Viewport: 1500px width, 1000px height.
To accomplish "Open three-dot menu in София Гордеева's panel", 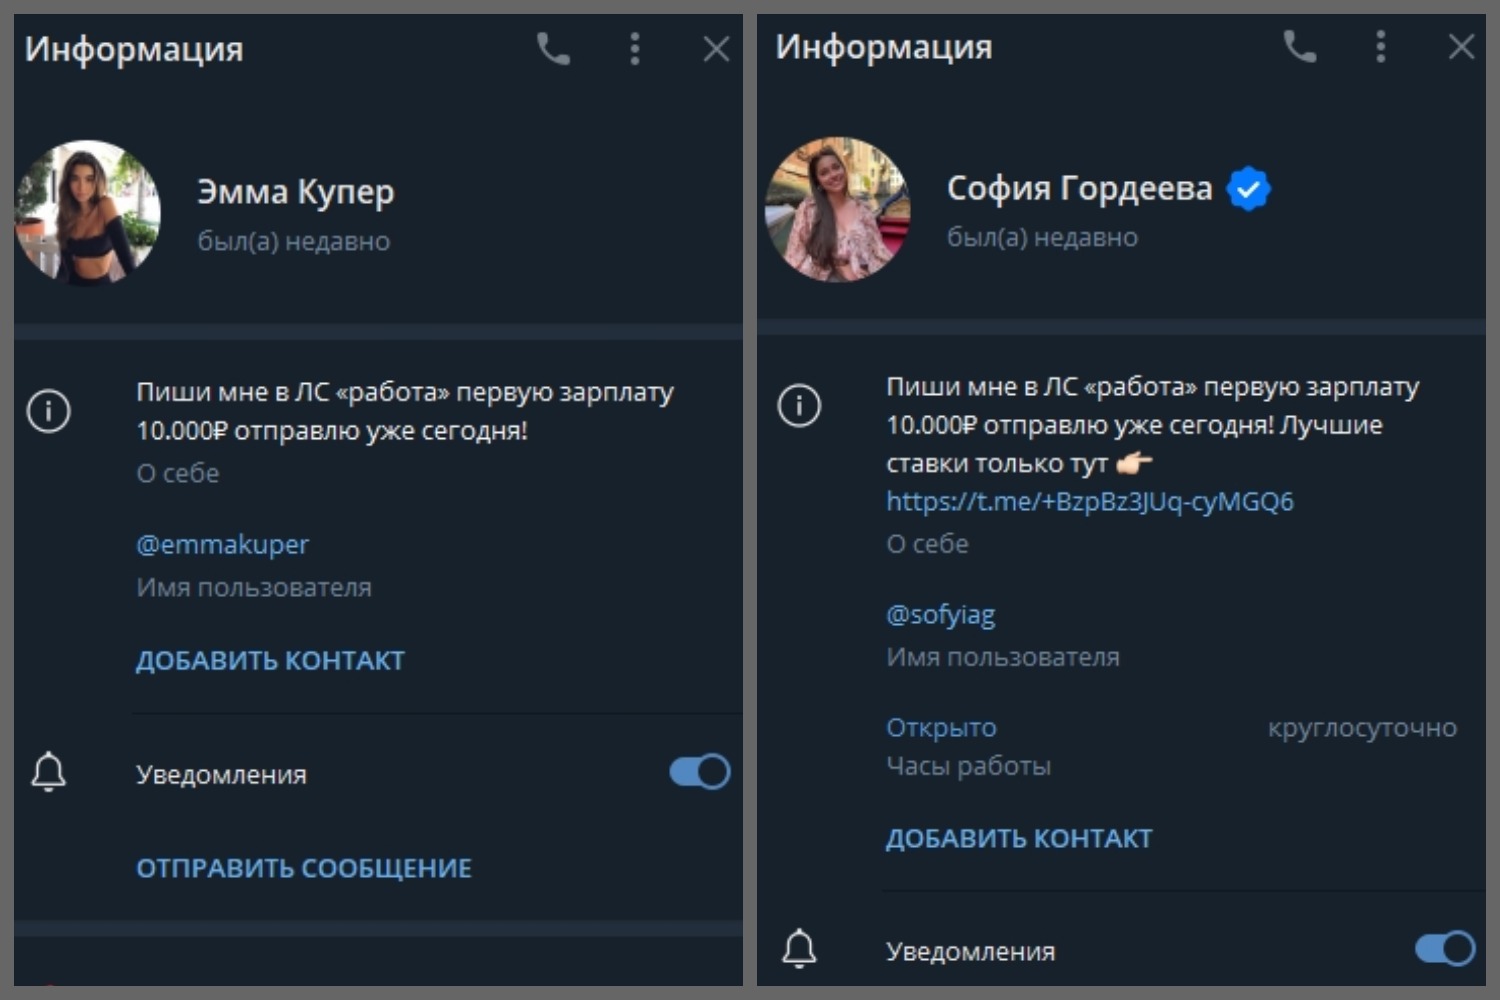I will [1380, 46].
